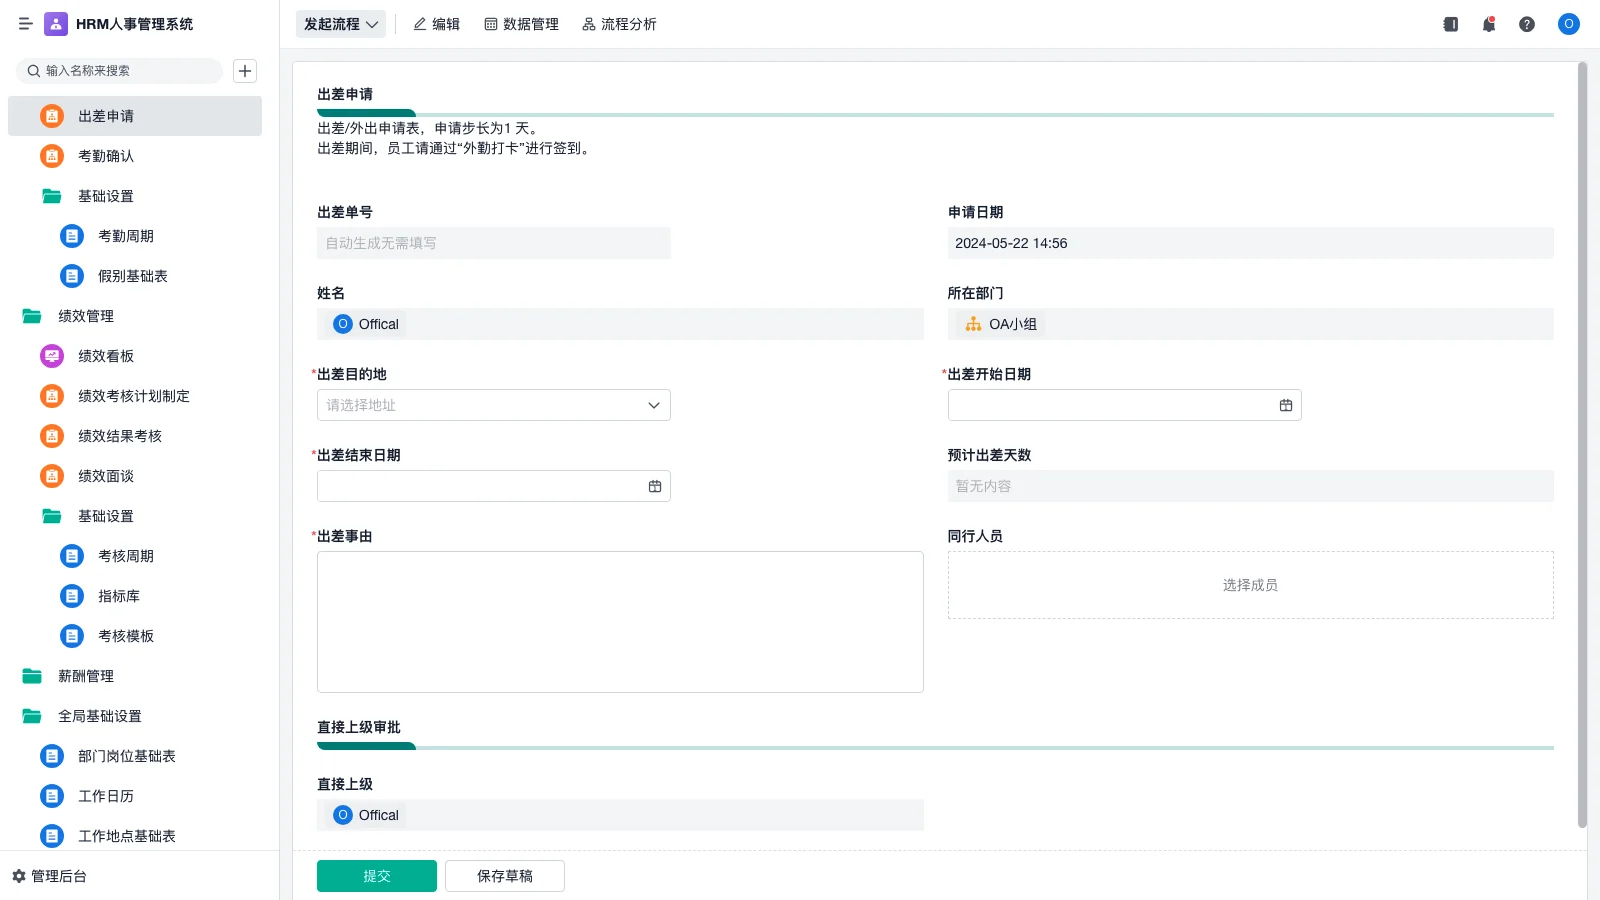Open the 流程分析 toolbar item
The width and height of the screenshot is (1600, 900).
point(619,24)
